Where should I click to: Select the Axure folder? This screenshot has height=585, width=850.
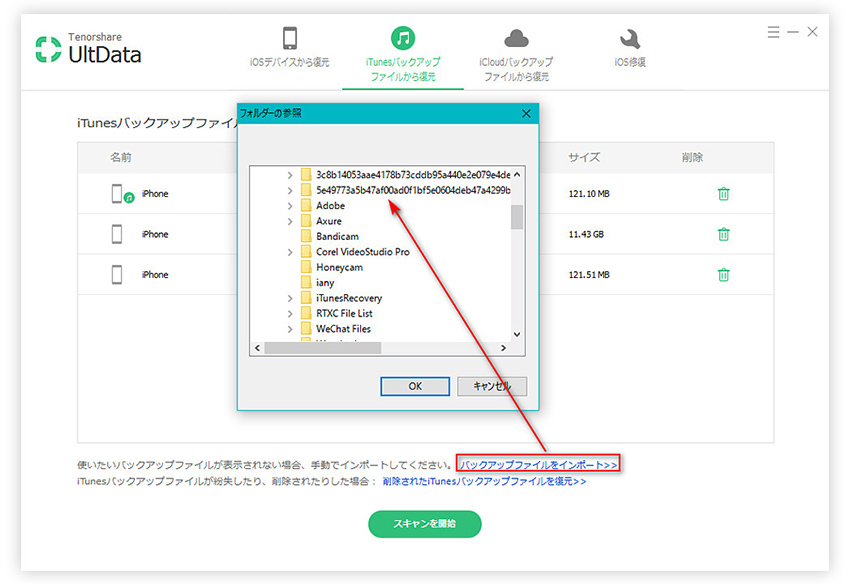pyautogui.click(x=321, y=221)
